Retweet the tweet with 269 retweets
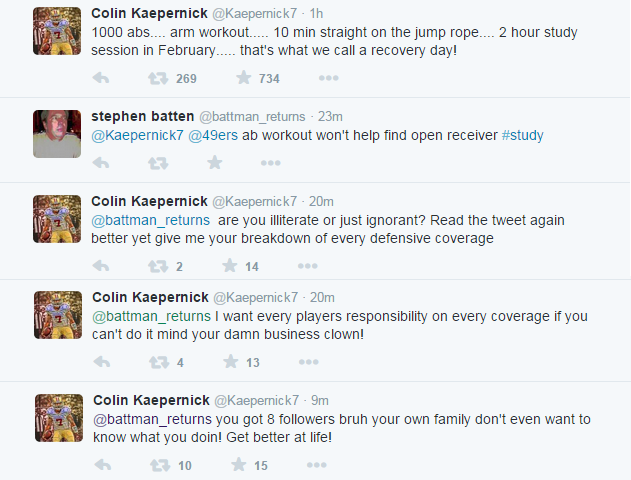This screenshot has width=631, height=480. click(x=158, y=78)
